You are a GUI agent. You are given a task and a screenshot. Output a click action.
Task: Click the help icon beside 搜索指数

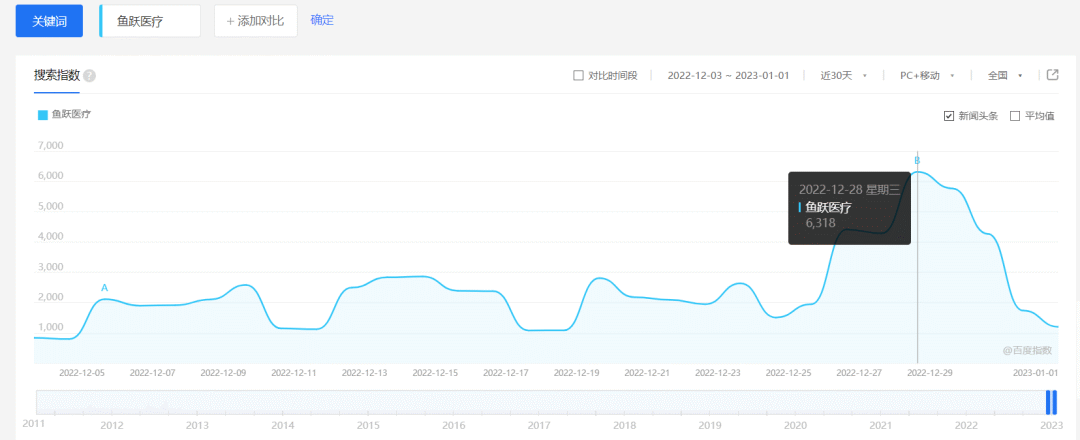point(89,76)
